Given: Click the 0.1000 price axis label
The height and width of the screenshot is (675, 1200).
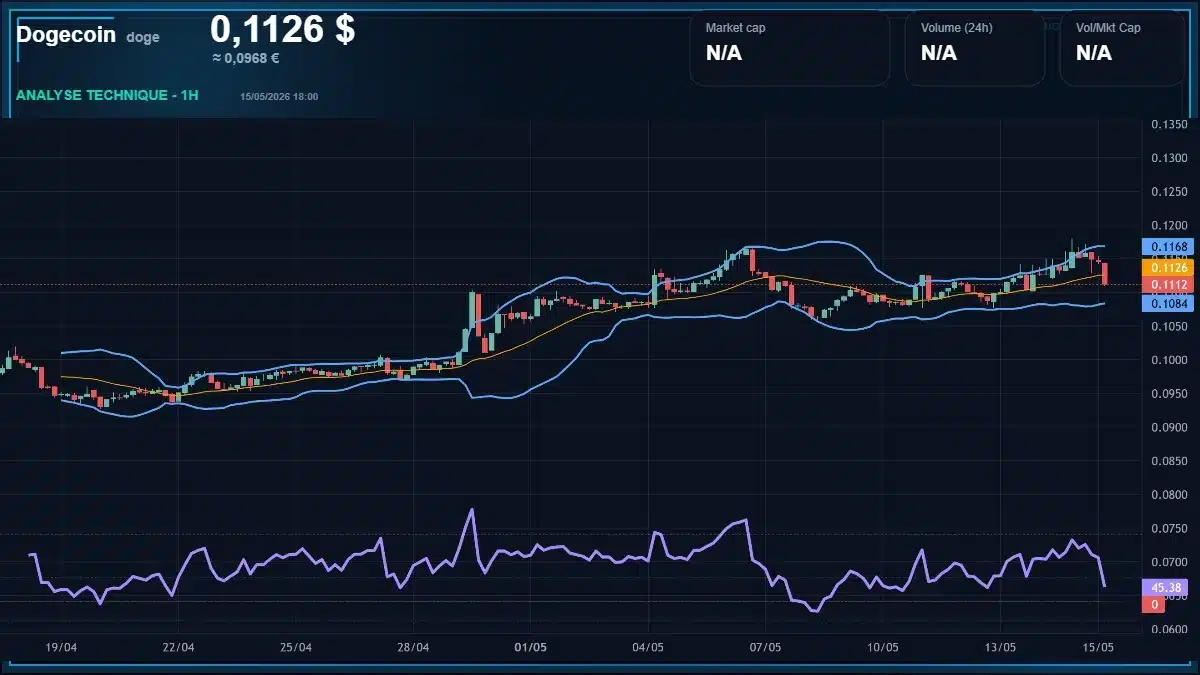Looking at the screenshot, I should click(1169, 361).
